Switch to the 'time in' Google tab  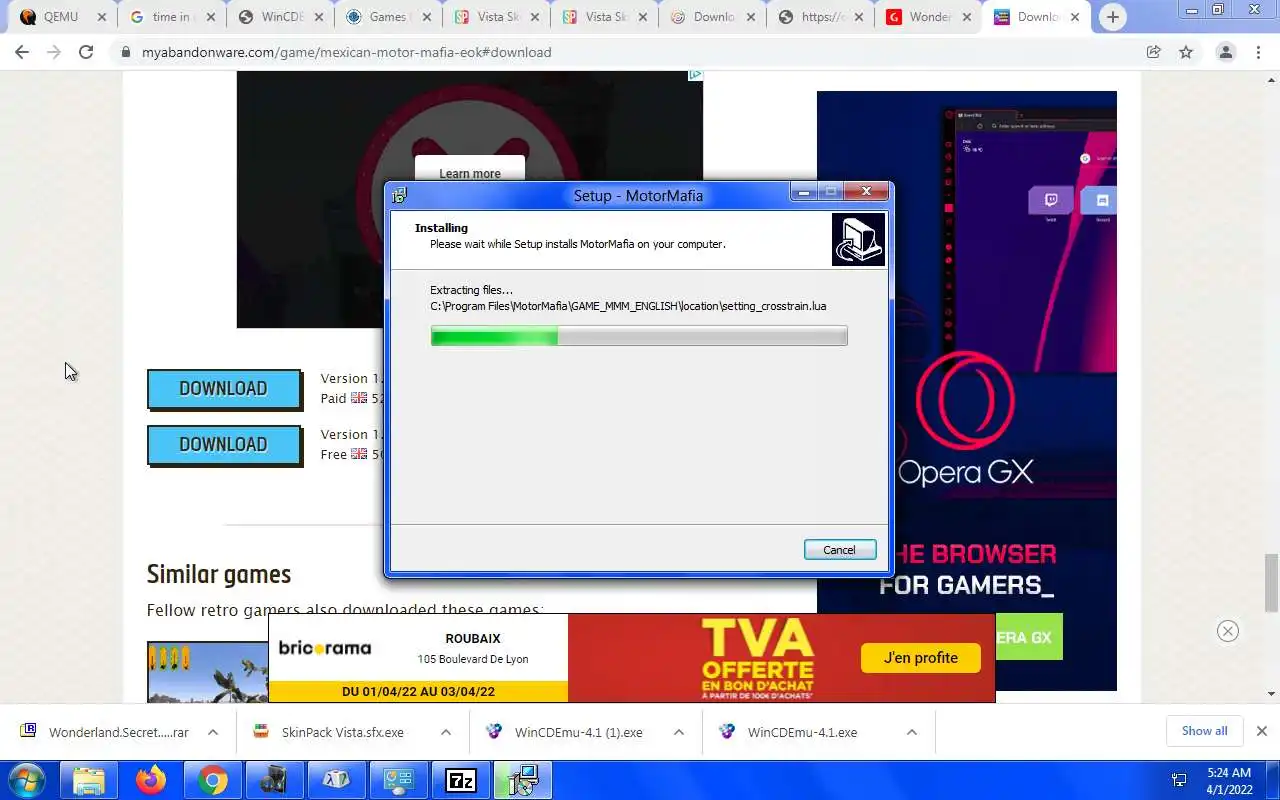tap(171, 17)
